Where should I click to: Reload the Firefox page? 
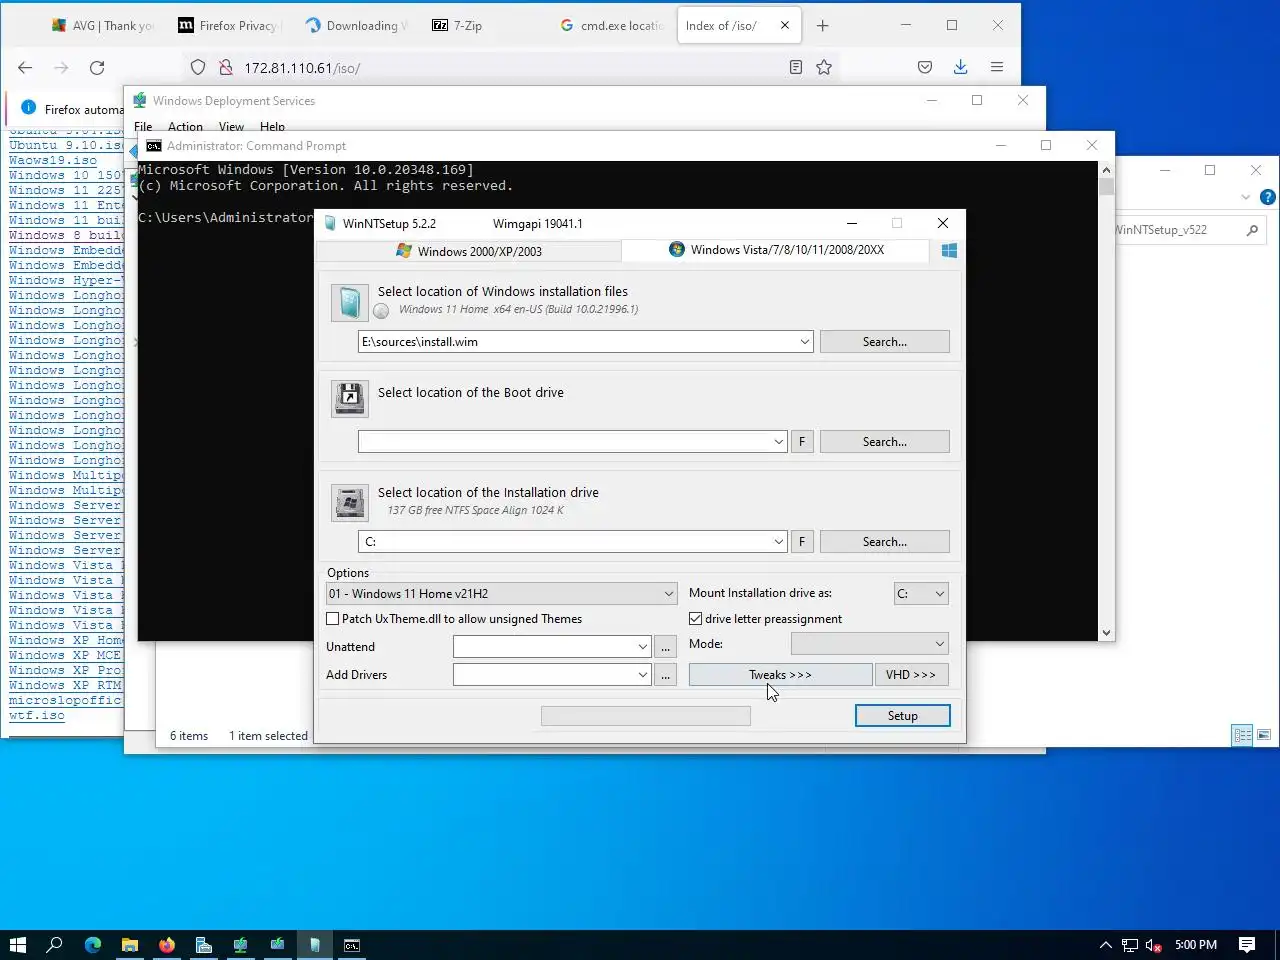click(97, 67)
